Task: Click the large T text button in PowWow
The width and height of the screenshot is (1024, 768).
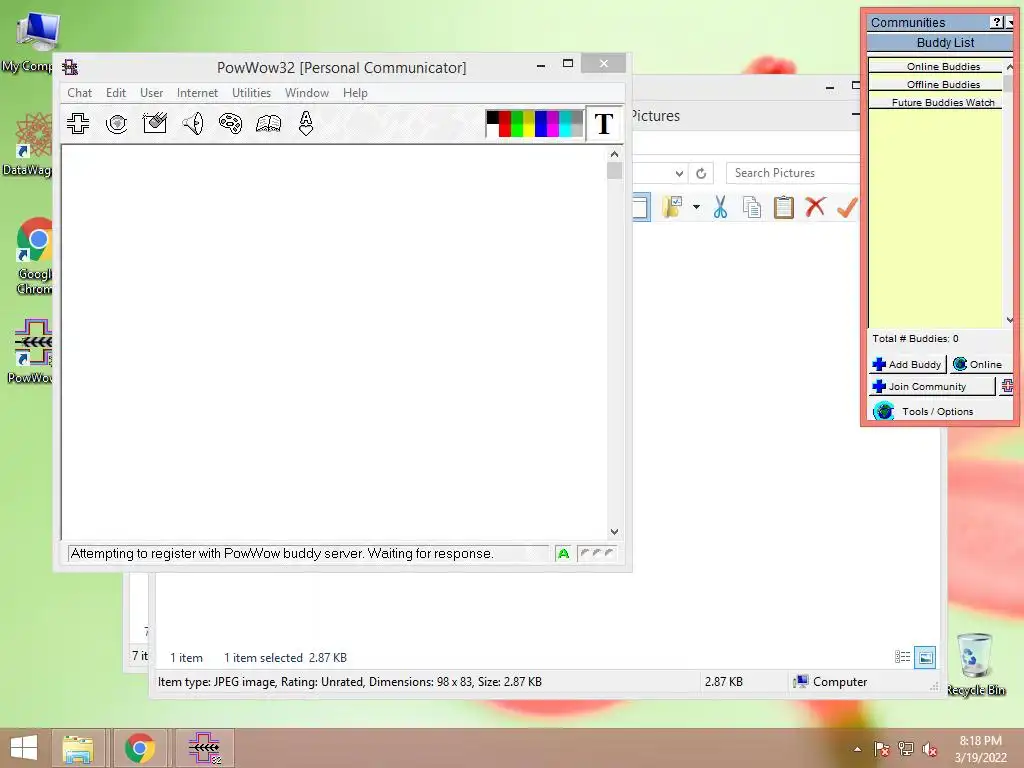Action: click(x=604, y=123)
